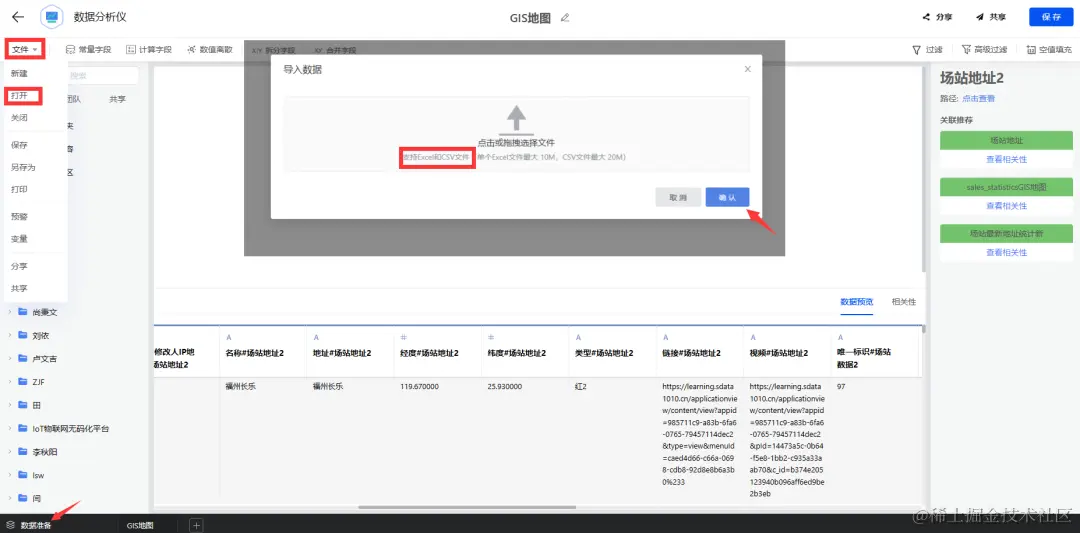Open the 高级过滤 advanced filter tool

[984, 50]
